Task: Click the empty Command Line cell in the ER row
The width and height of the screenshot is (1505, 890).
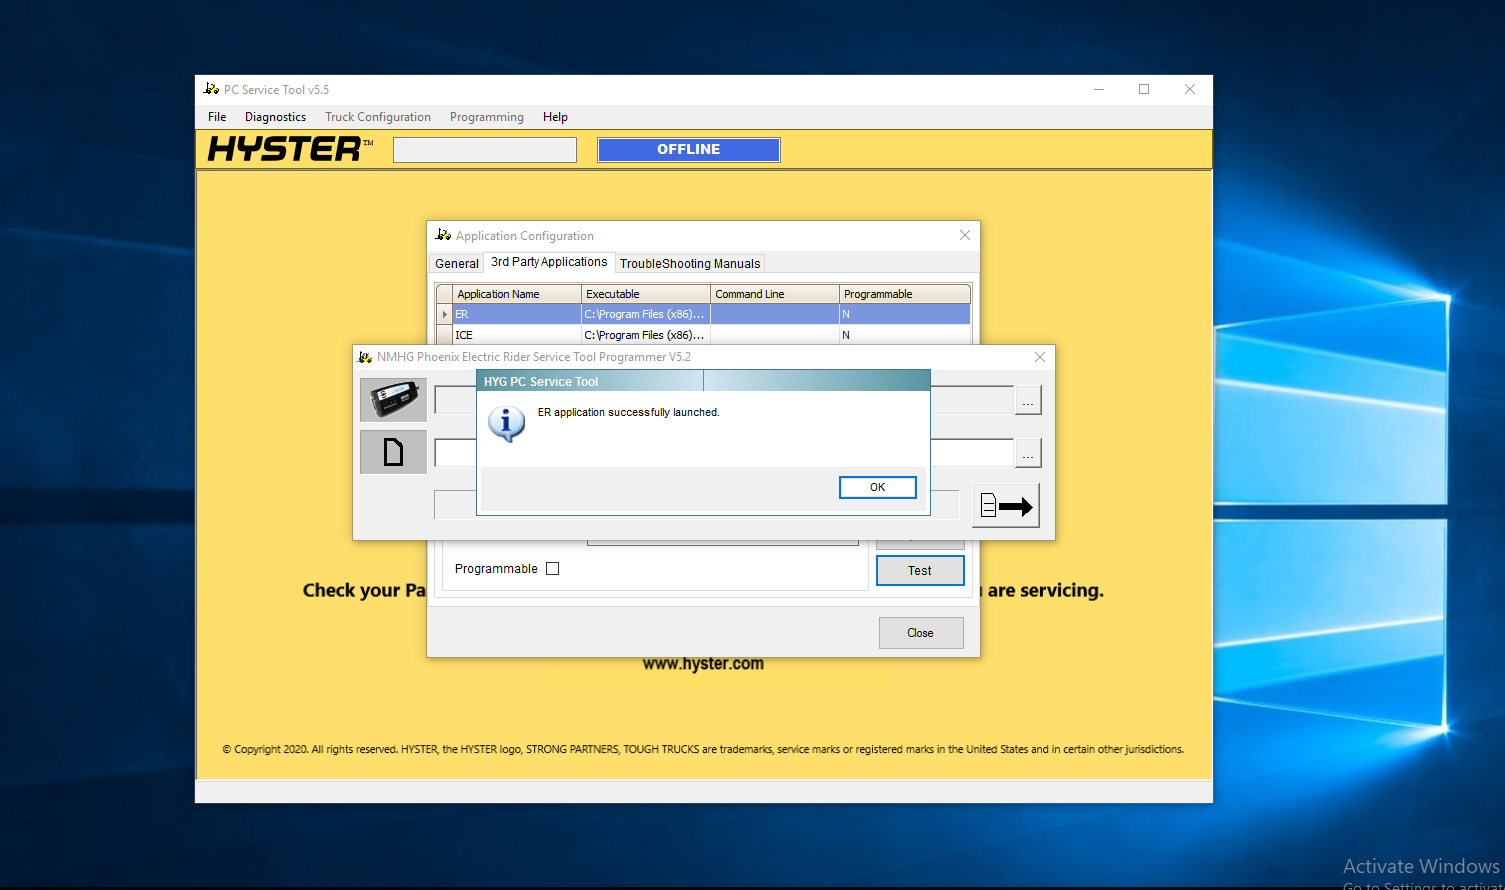Action: click(x=775, y=314)
